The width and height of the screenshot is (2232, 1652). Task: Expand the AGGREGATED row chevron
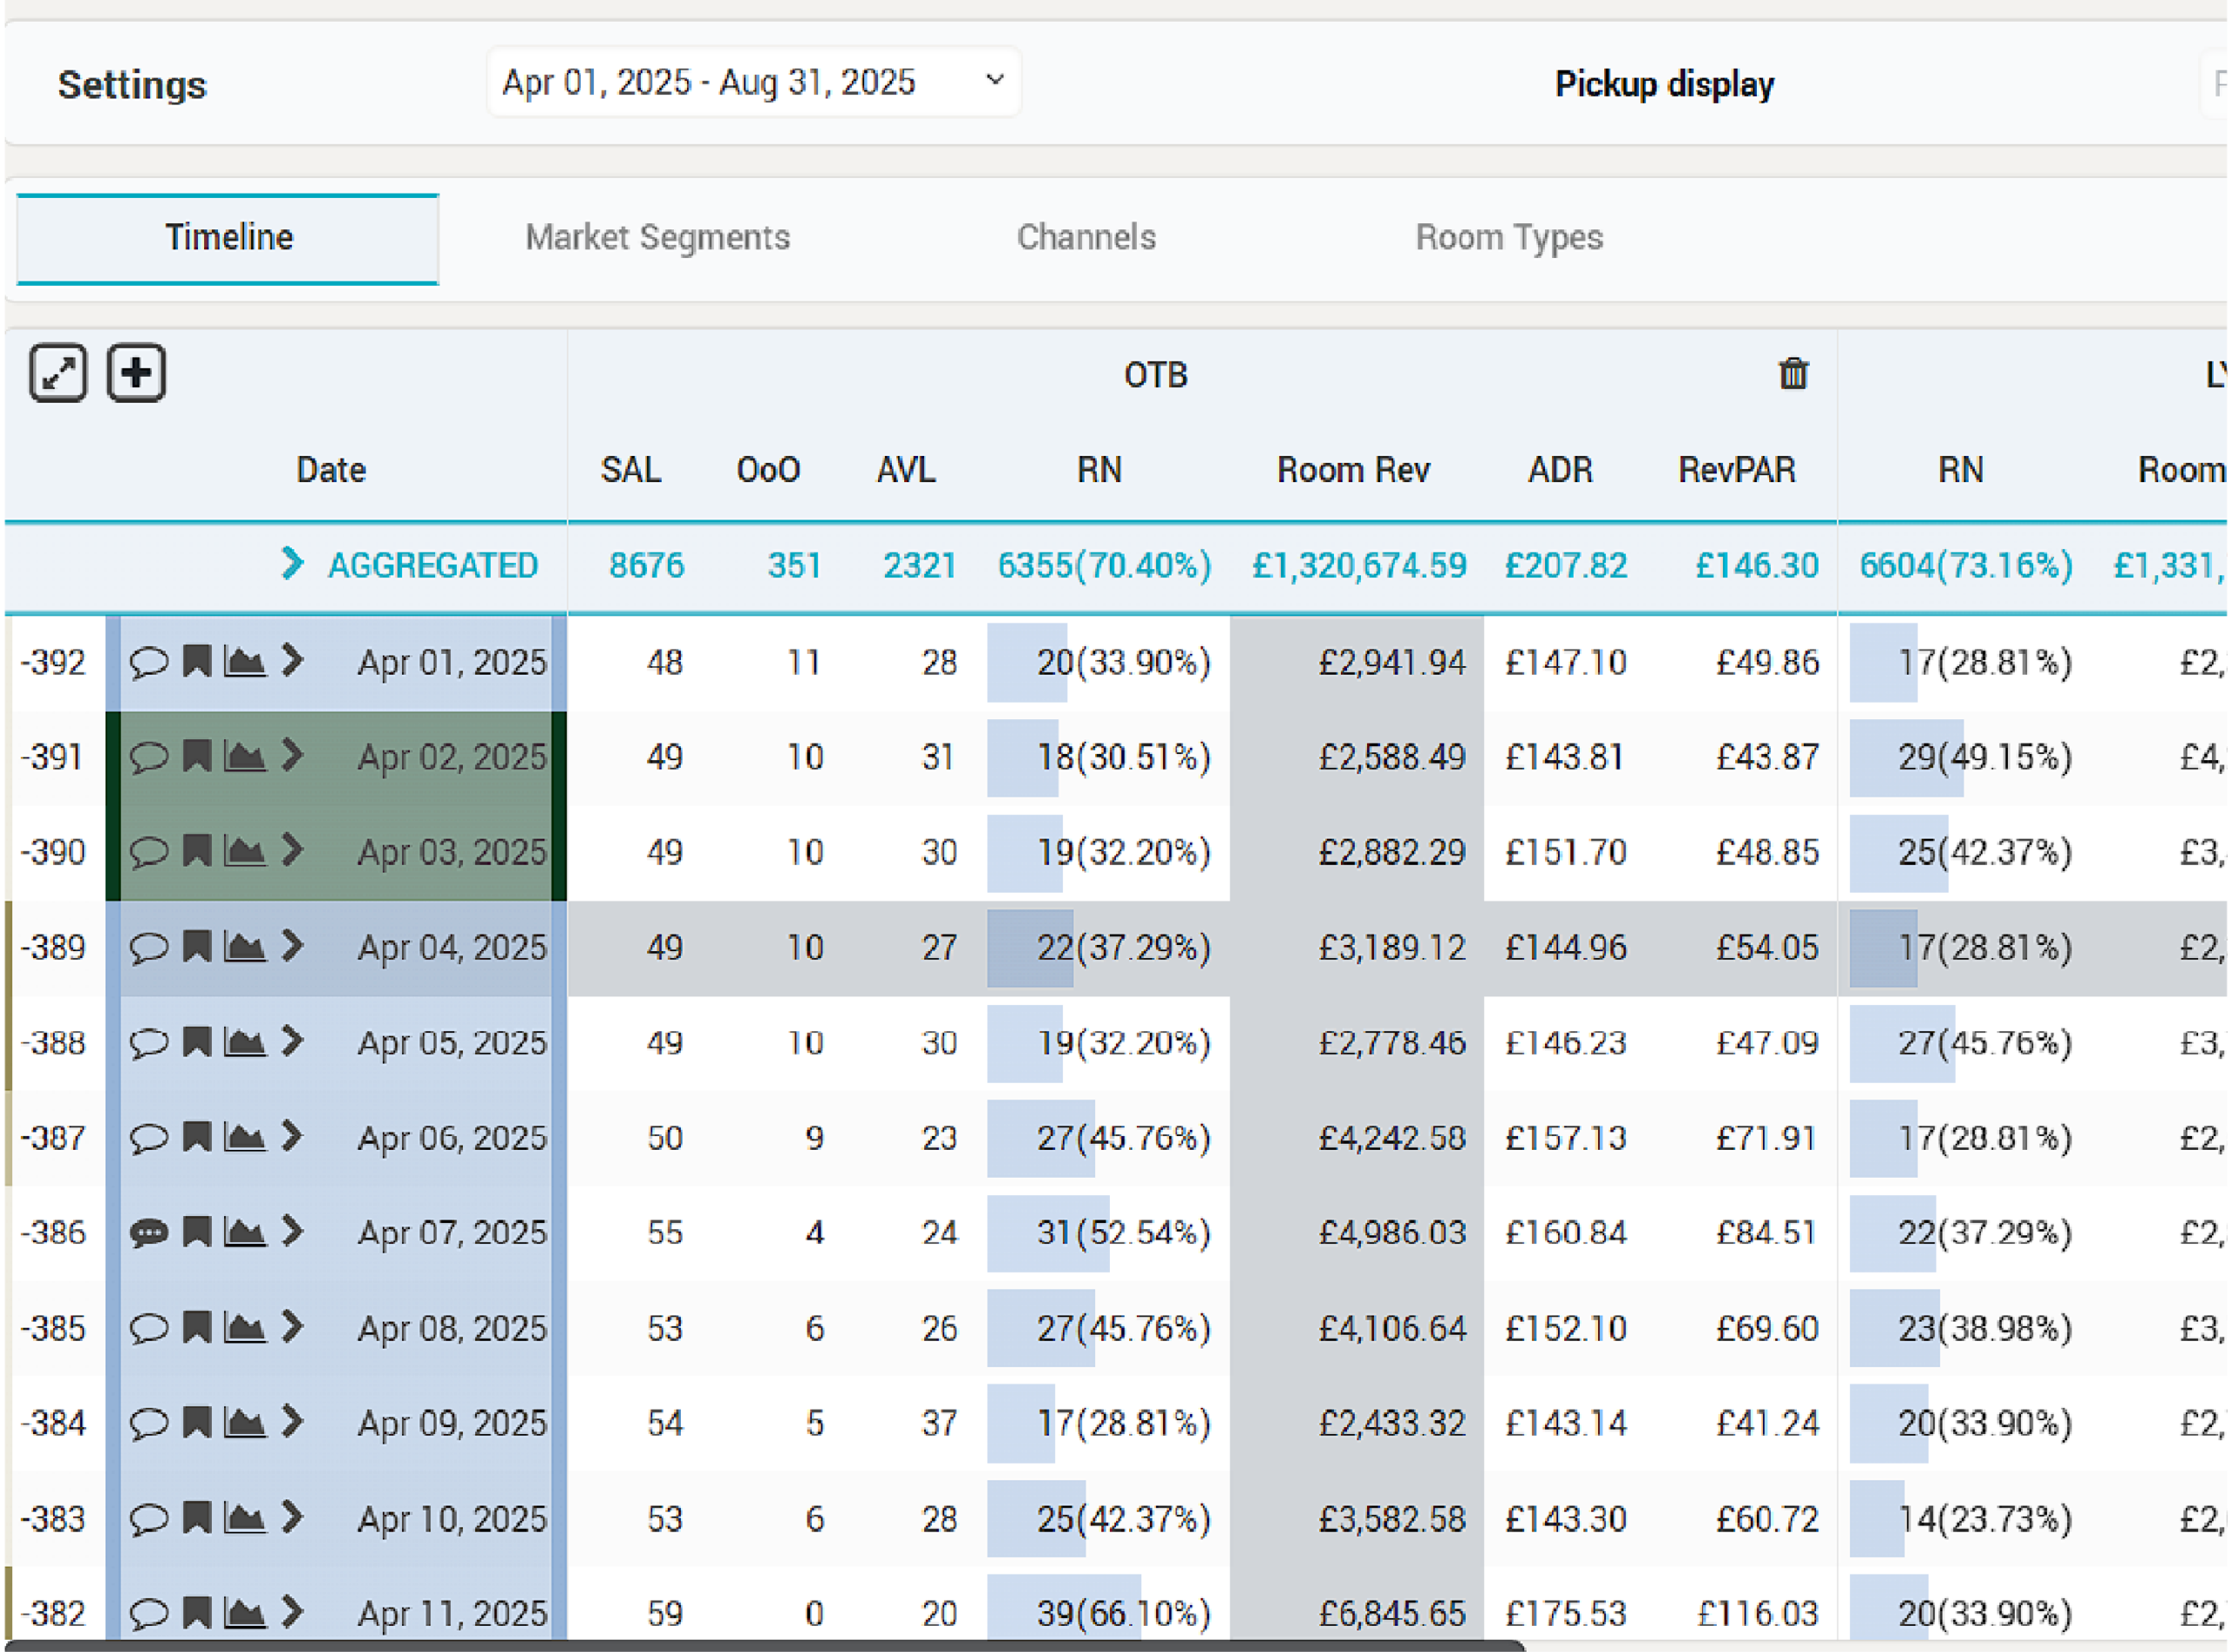[292, 564]
